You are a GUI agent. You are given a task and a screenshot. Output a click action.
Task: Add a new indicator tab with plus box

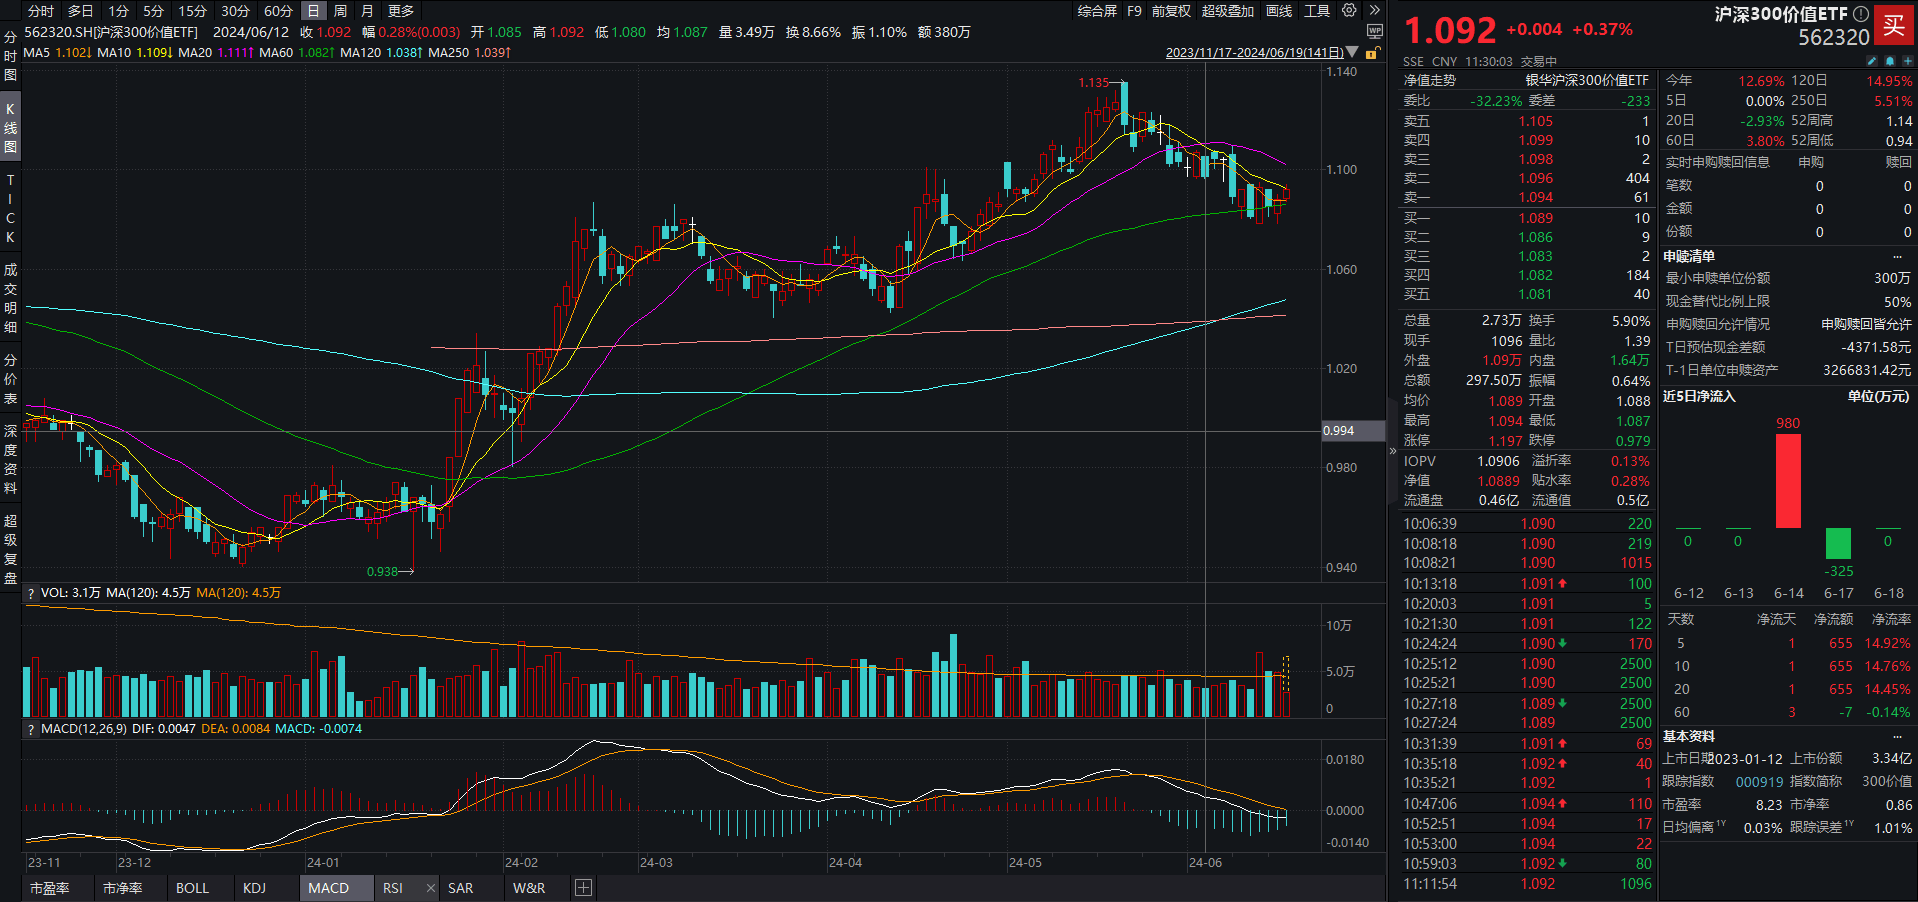584,888
